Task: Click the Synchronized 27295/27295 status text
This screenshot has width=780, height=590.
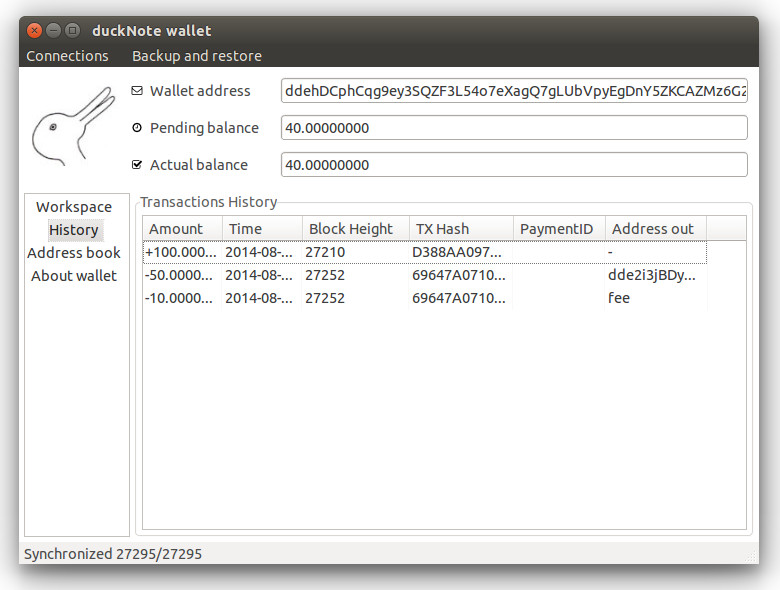Action: click(113, 554)
